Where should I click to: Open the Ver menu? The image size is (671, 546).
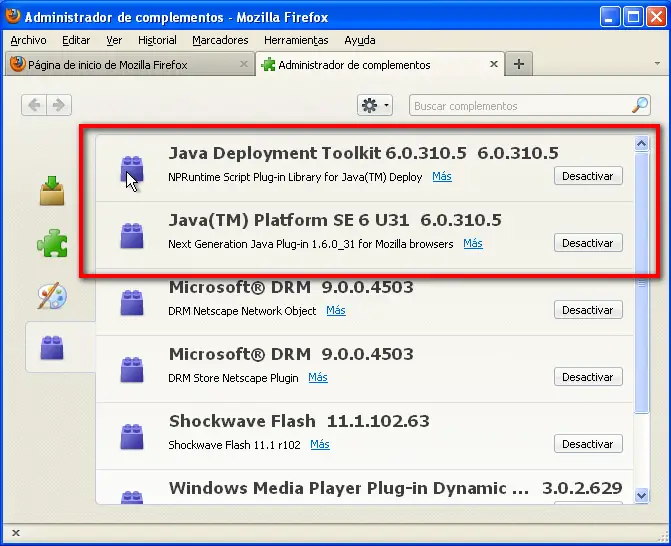coord(114,40)
